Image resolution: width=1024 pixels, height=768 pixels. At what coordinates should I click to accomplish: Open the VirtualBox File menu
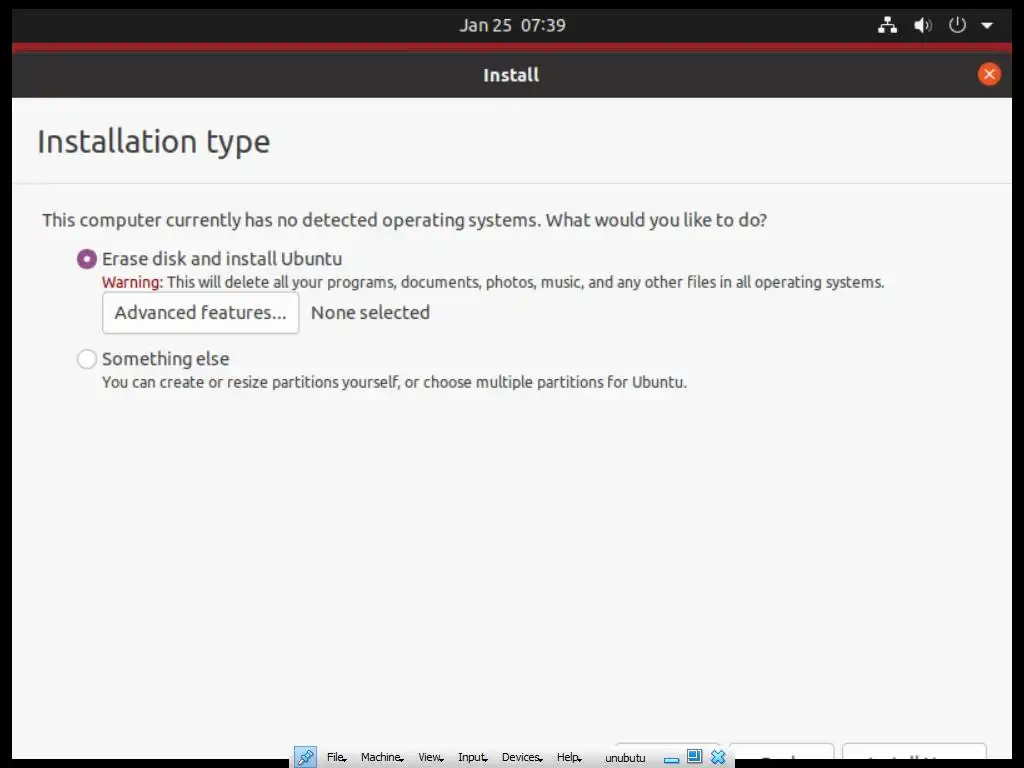point(336,757)
